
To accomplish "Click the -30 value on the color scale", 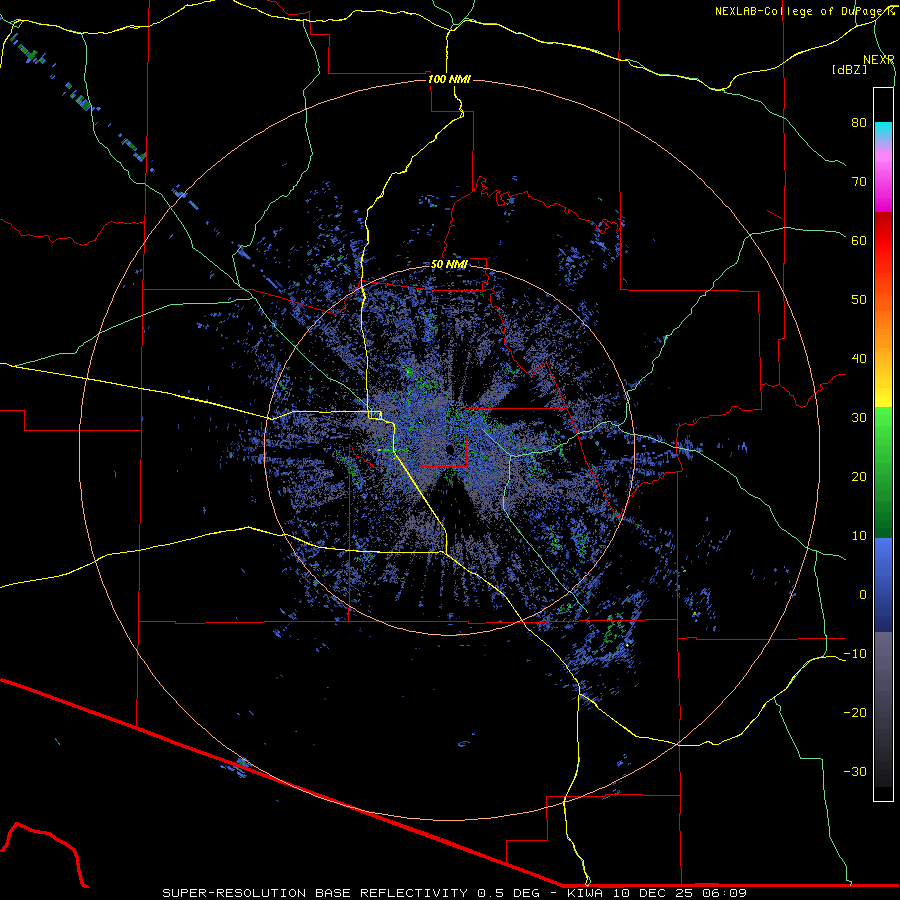I will [855, 772].
